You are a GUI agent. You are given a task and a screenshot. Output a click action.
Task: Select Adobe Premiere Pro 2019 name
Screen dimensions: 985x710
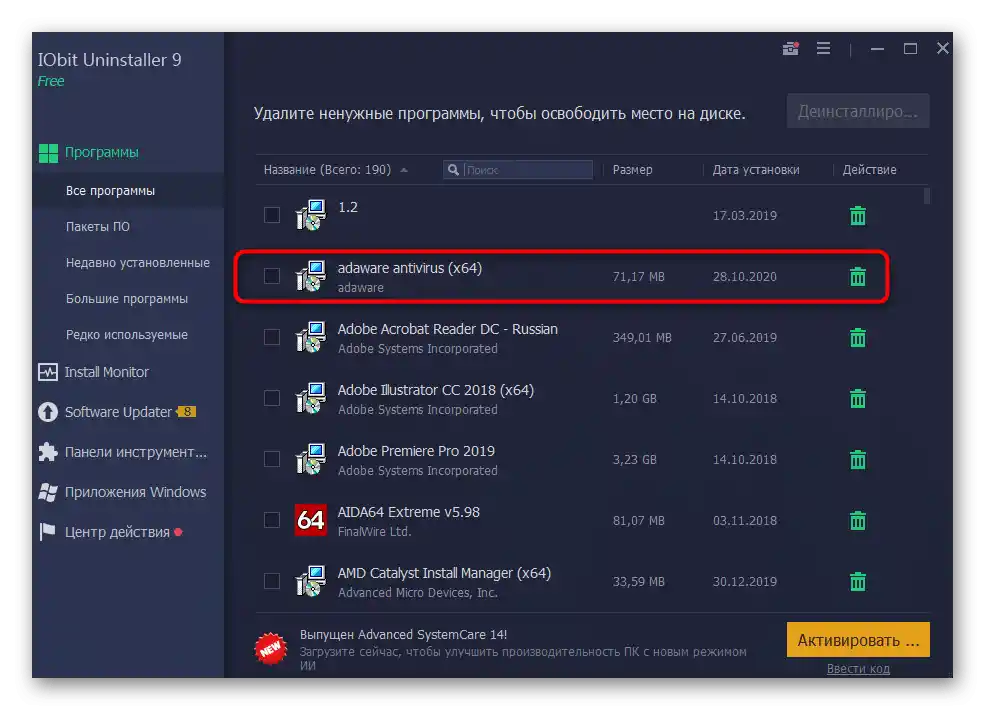(x=416, y=451)
